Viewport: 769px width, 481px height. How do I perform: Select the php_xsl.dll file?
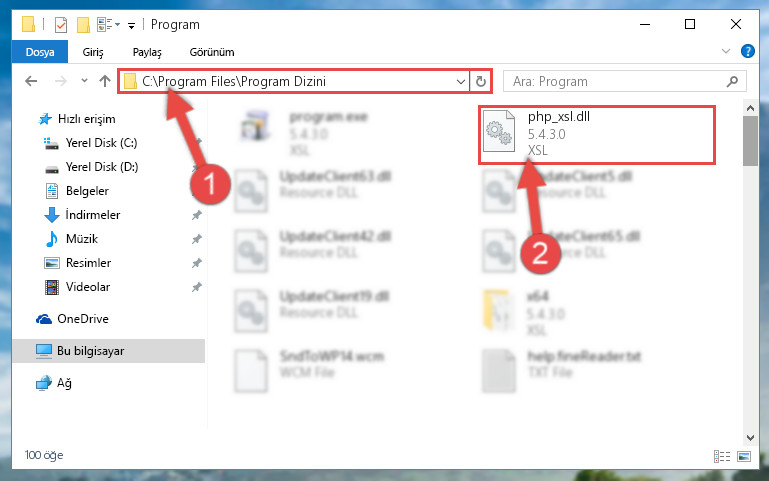[x=597, y=134]
